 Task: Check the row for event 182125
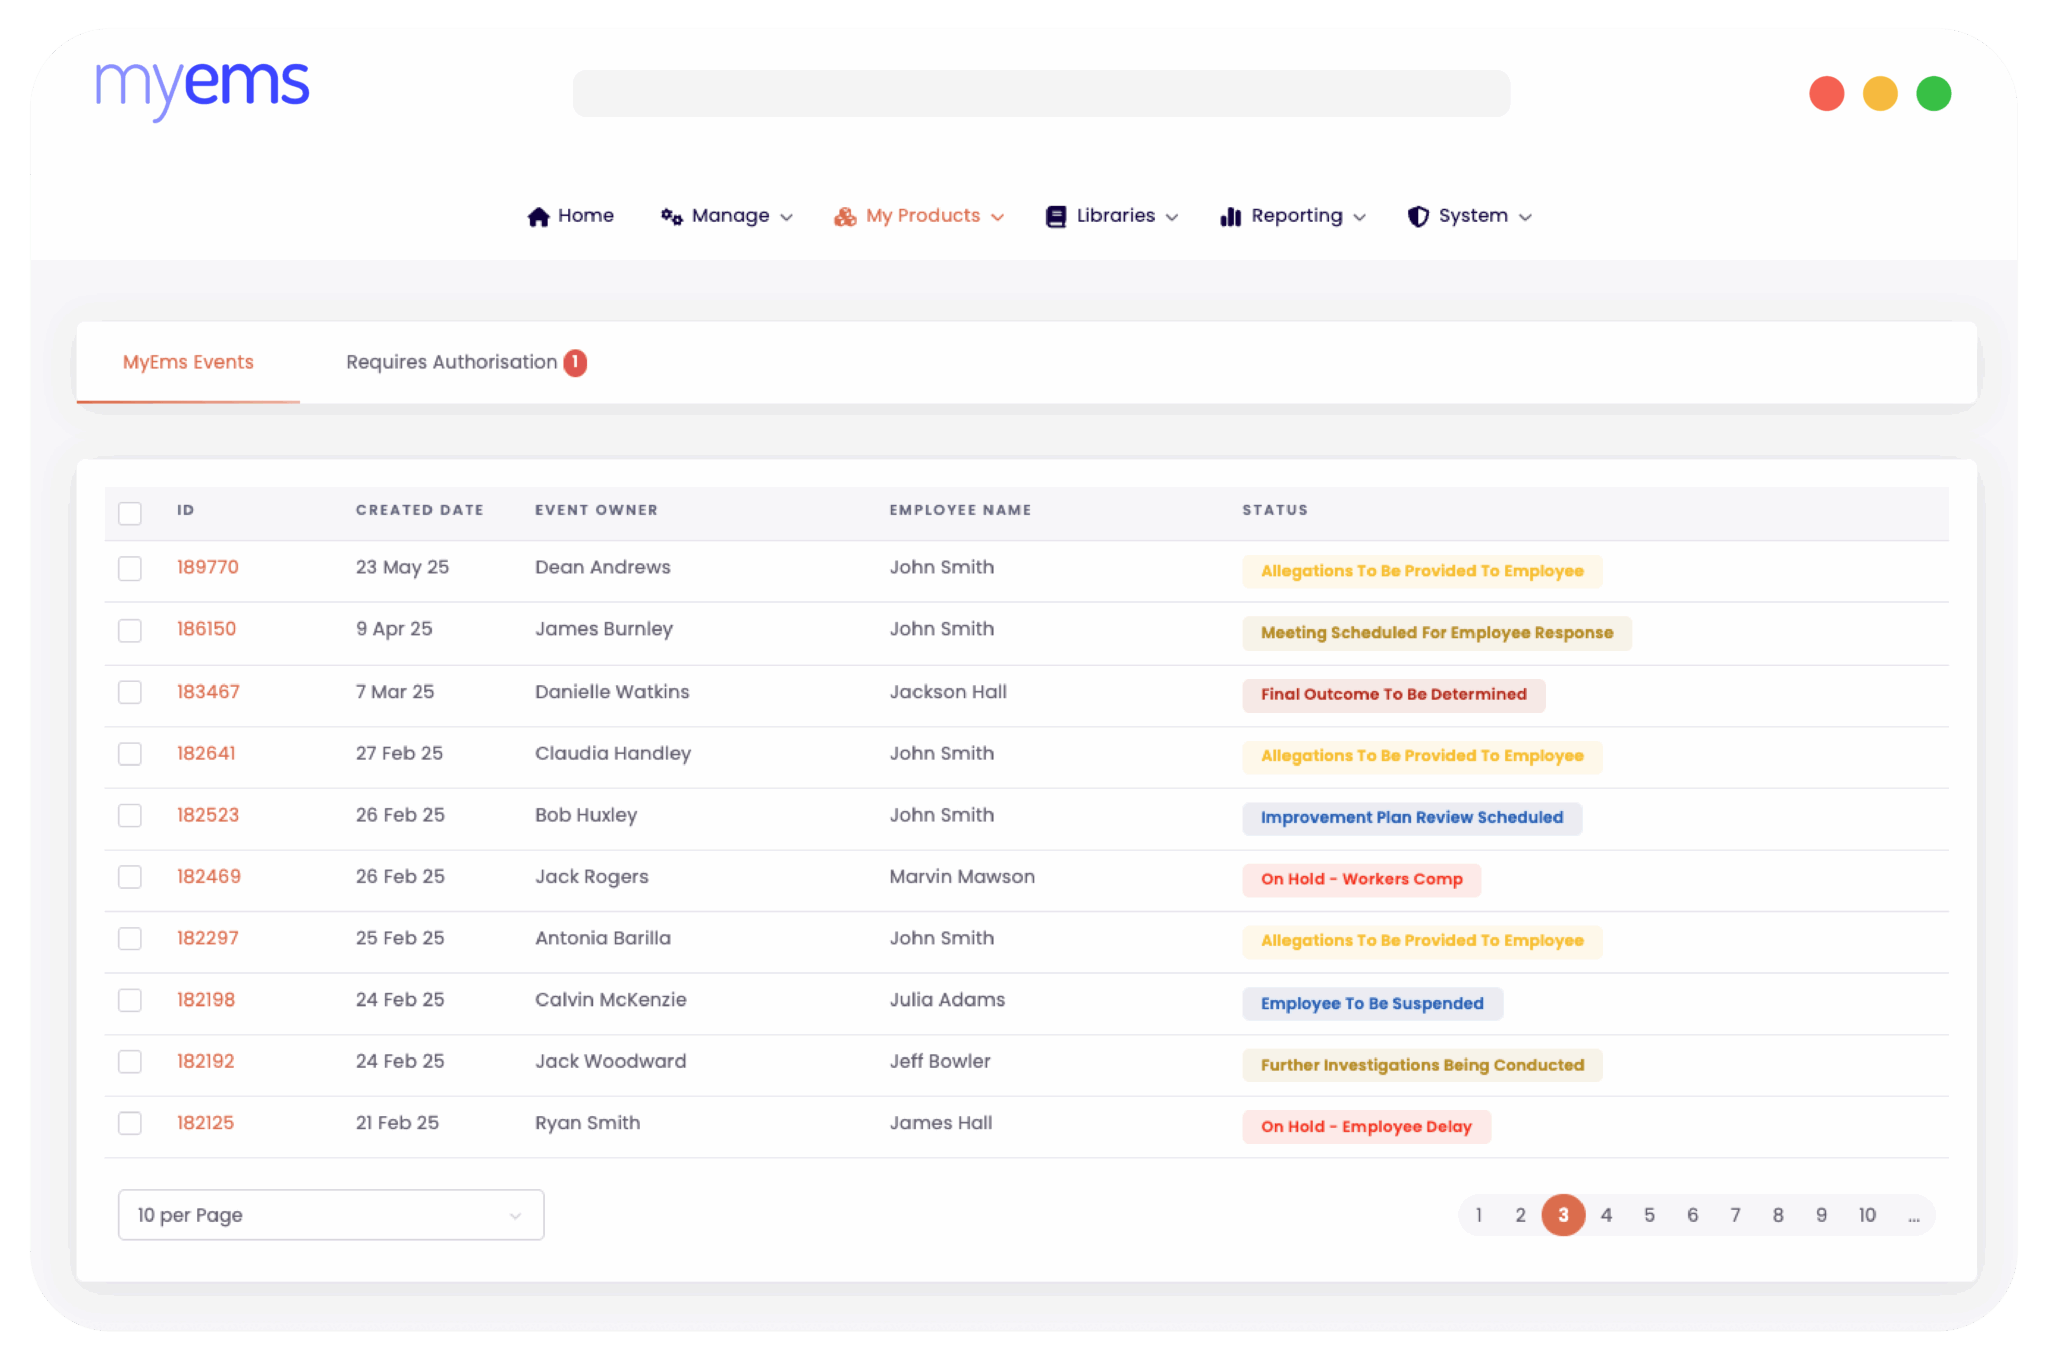(x=130, y=1122)
